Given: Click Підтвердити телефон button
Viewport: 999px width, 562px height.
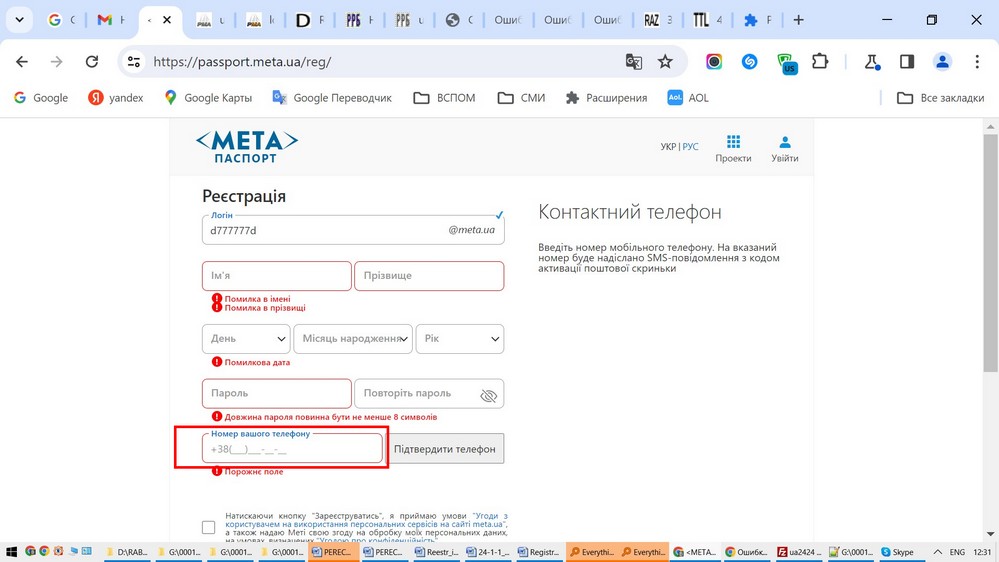Looking at the screenshot, I should tap(445, 449).
